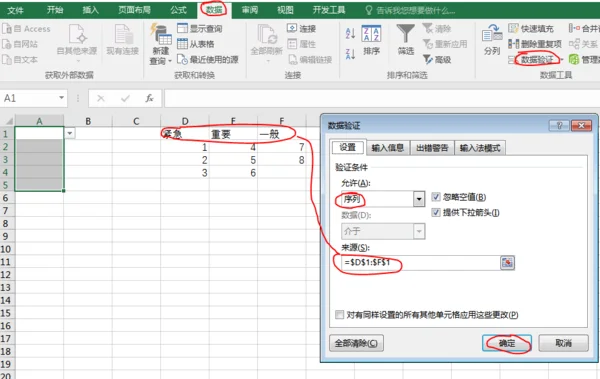This screenshot has width=600, height=379.
Task: Click 编辑链接 edit links
Action: pos(310,59)
